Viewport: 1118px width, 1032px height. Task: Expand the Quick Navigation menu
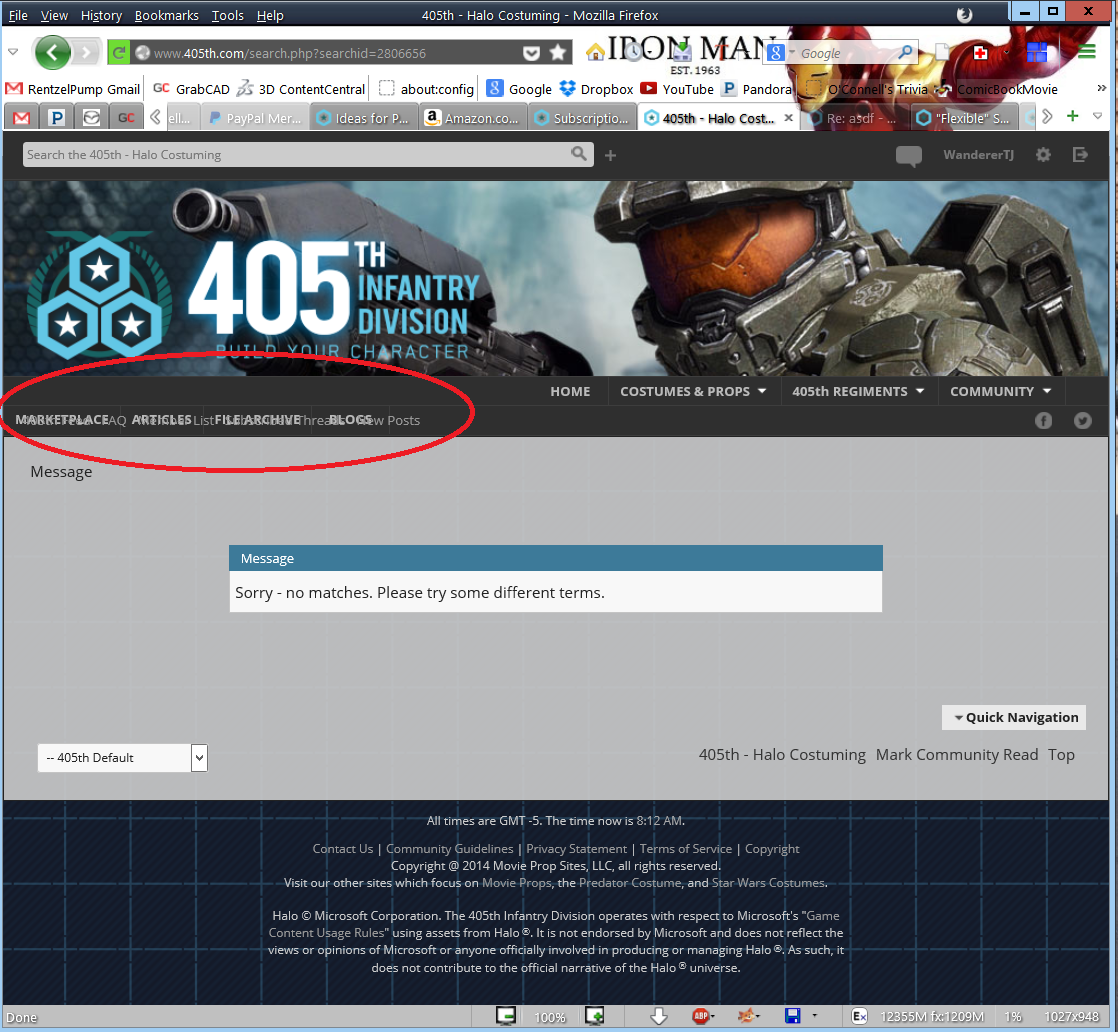(x=1013, y=717)
